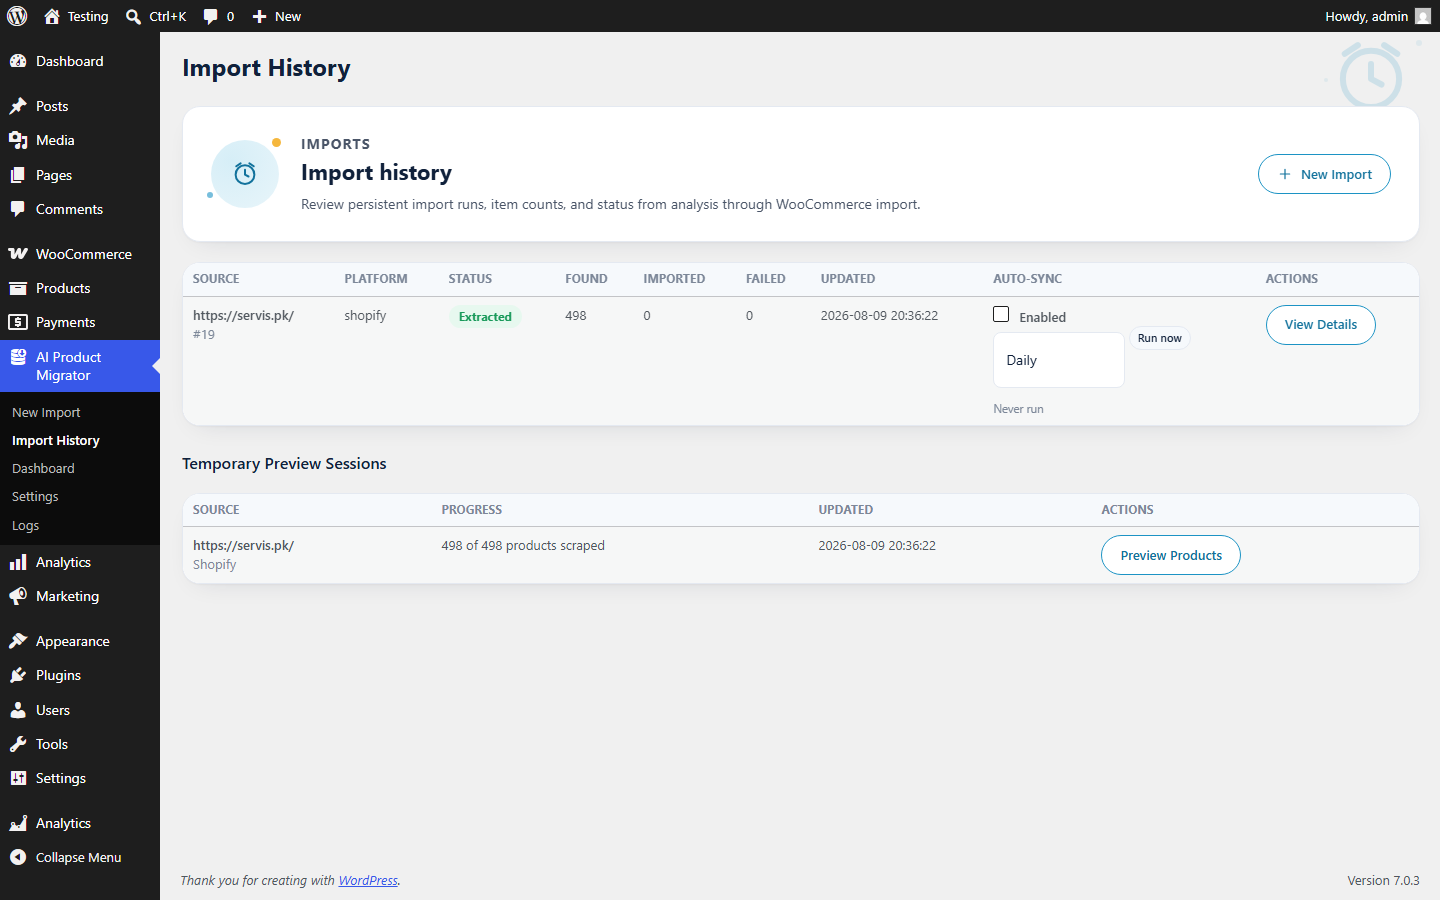Open the site home icon labeled Testing
Viewport: 1440px width, 900px height.
(52, 16)
